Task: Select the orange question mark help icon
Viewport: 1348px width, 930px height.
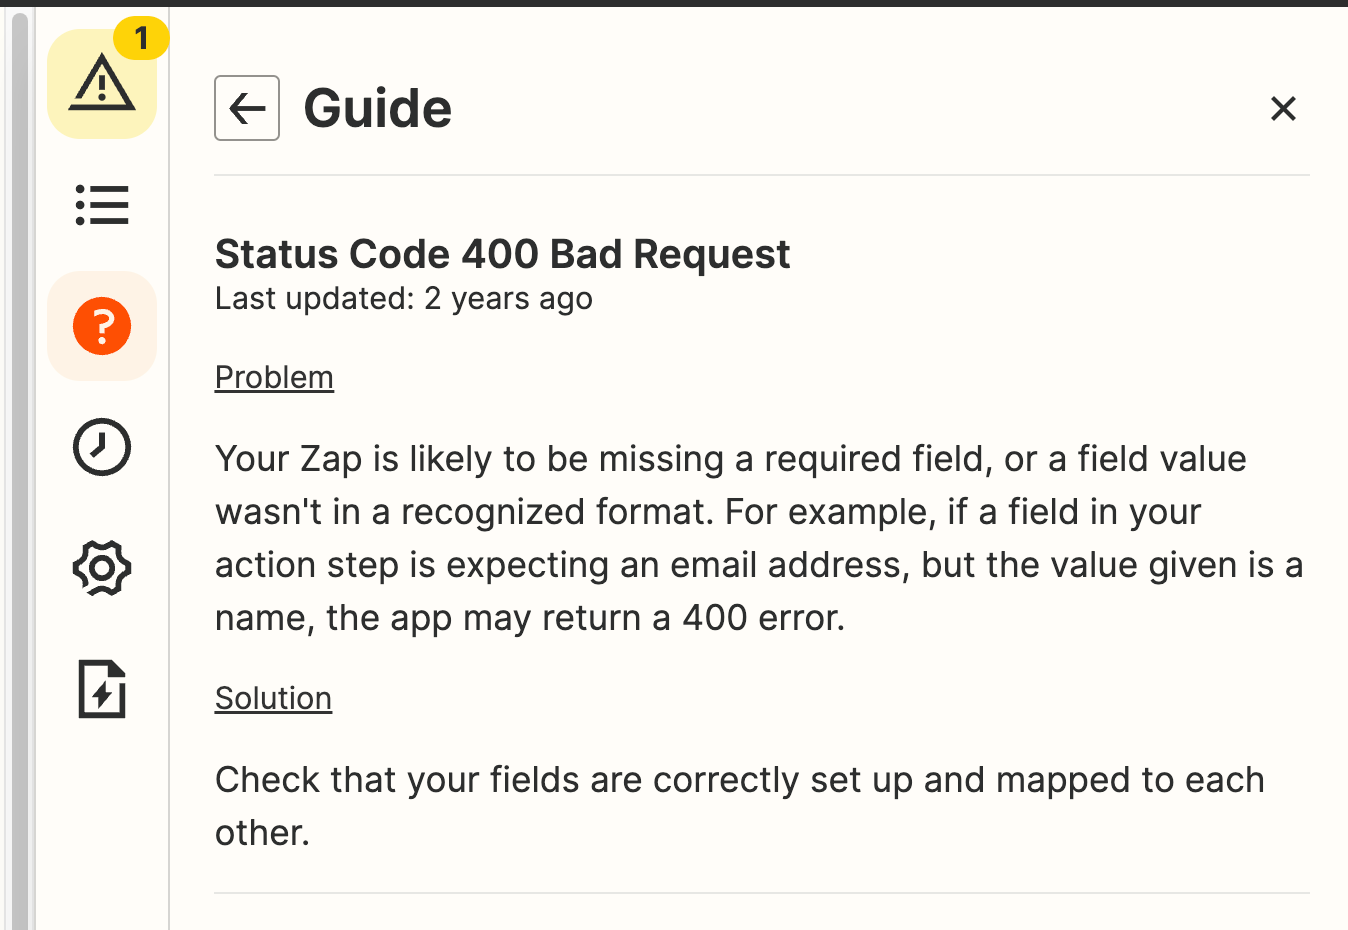Action: [102, 326]
